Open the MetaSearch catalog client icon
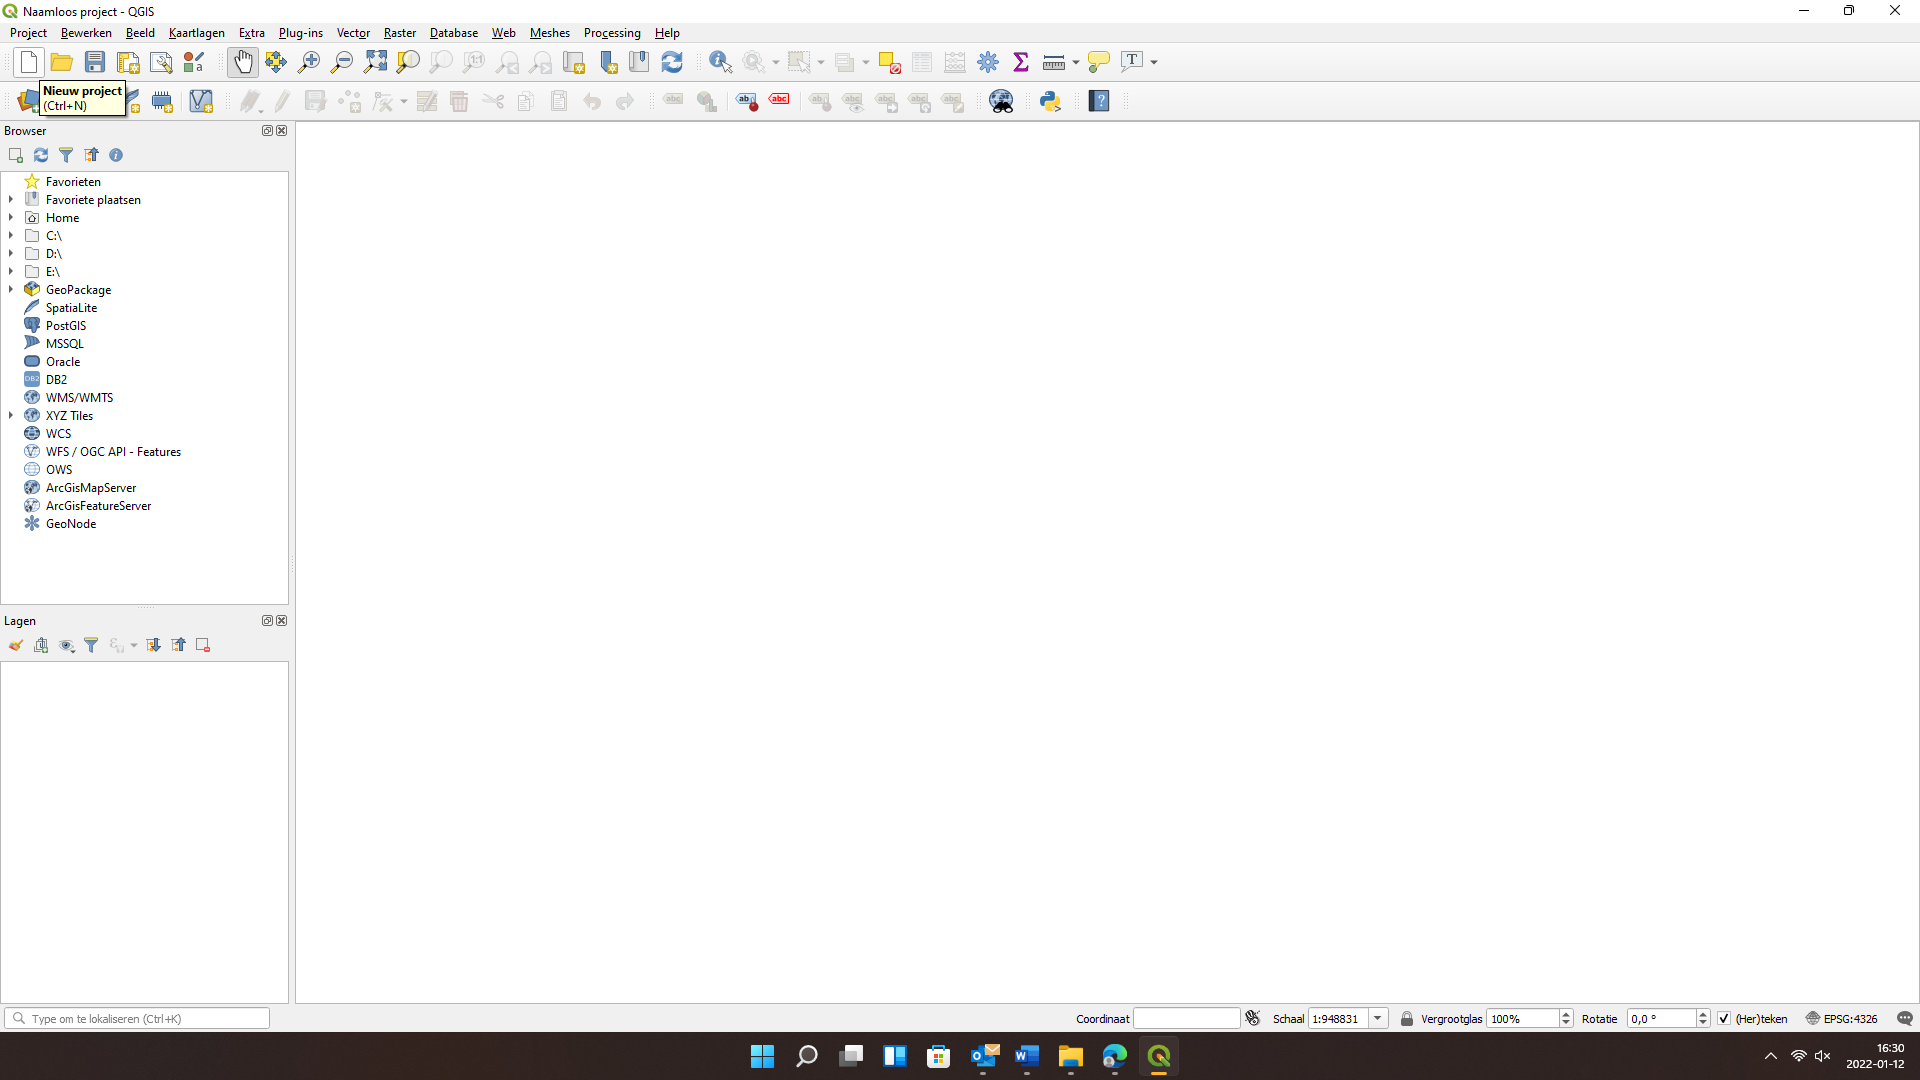This screenshot has width=1920, height=1080. point(1001,101)
